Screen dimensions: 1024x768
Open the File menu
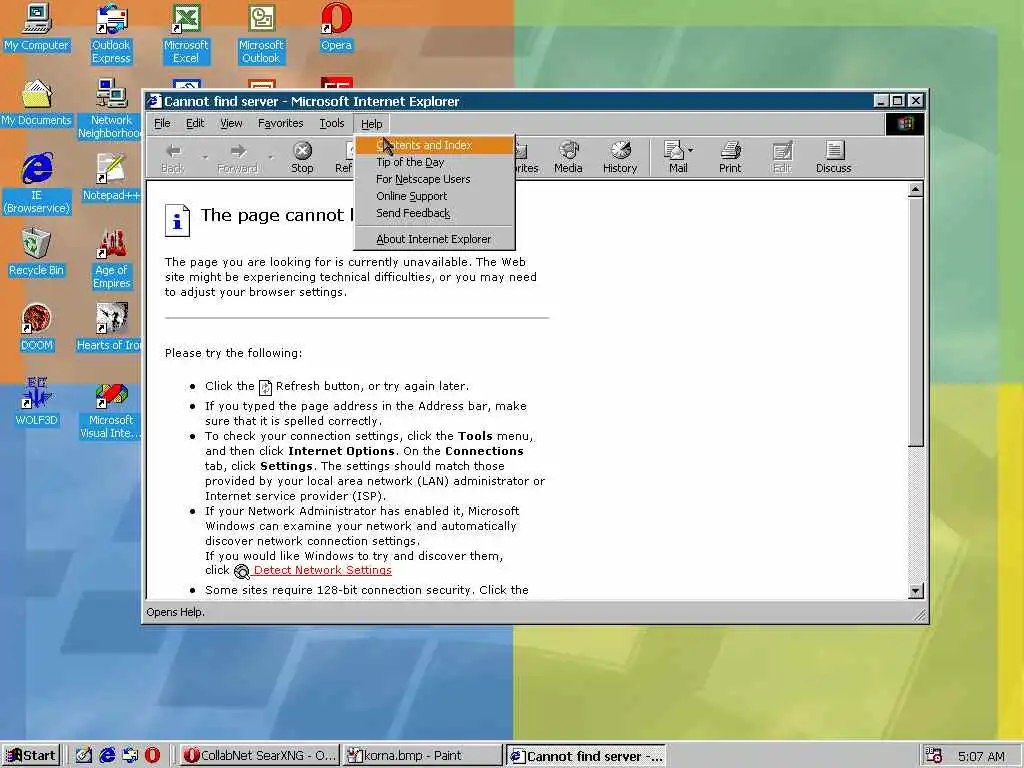coord(162,123)
